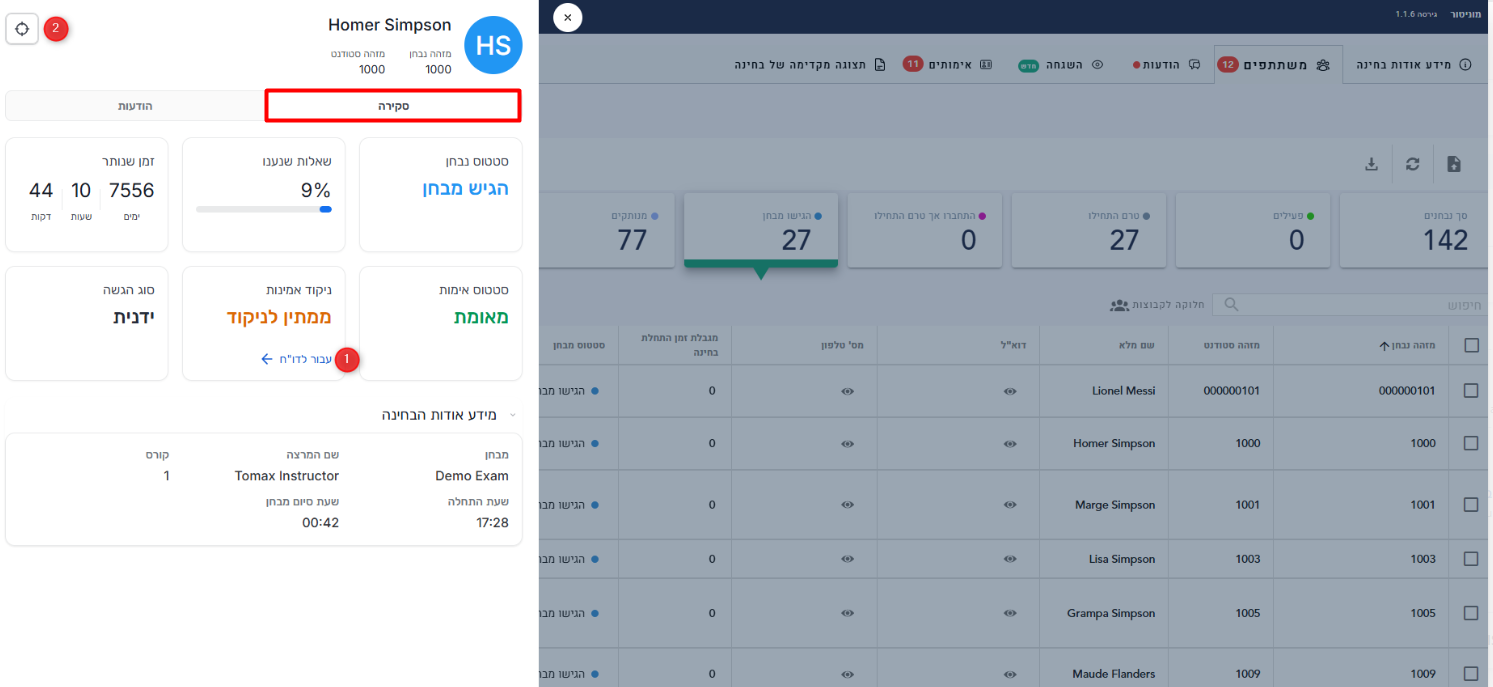Click the name Maude Flanders in the table
The width and height of the screenshot is (1493, 687).
pos(1114,674)
